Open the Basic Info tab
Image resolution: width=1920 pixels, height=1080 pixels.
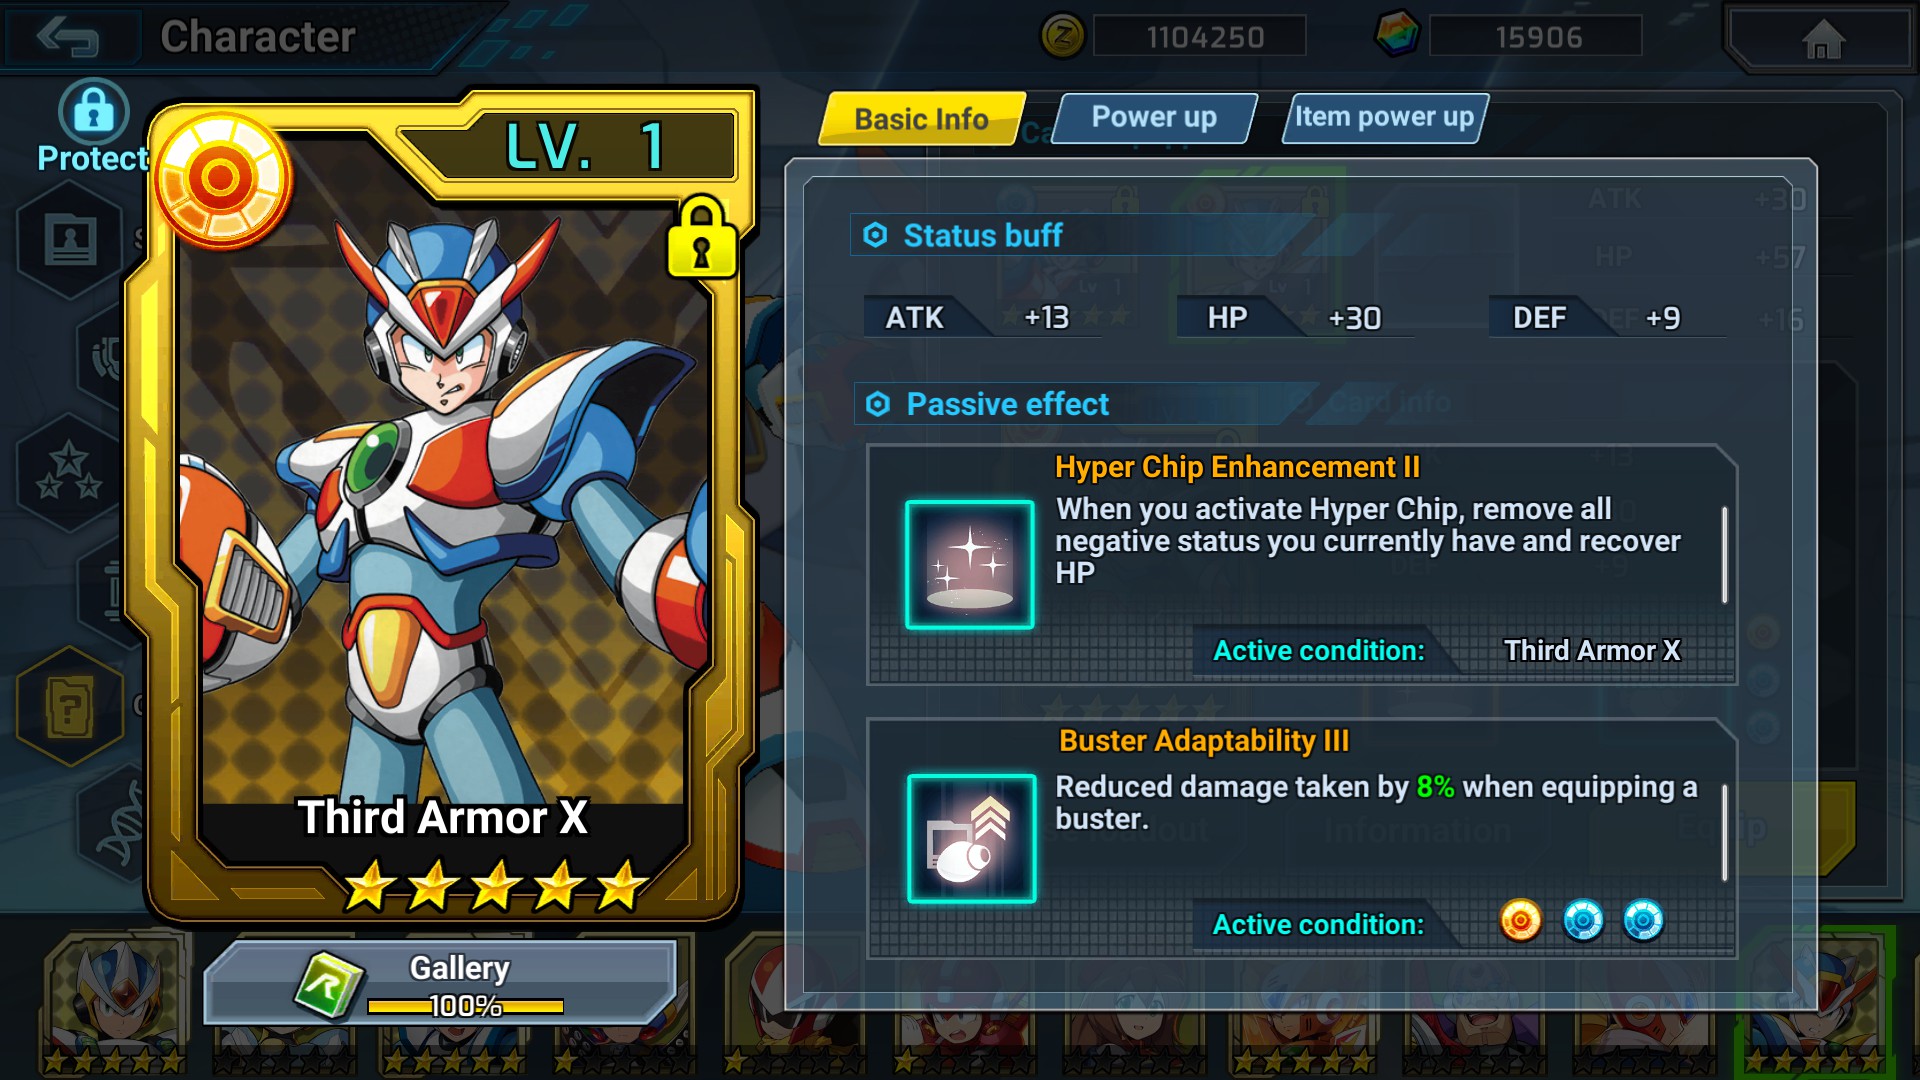[x=921, y=119]
